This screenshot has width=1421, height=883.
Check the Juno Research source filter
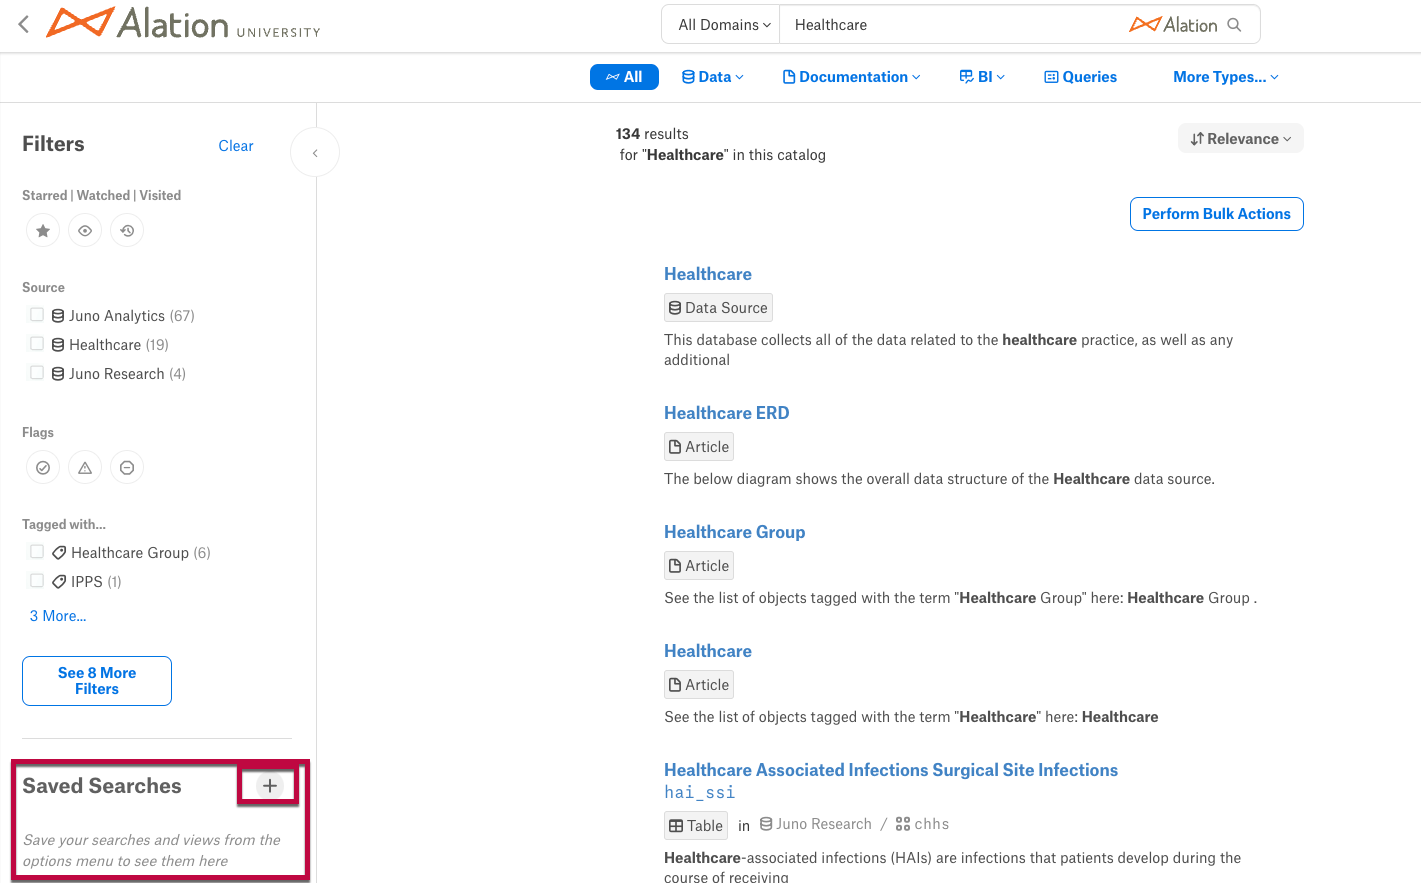coord(37,373)
